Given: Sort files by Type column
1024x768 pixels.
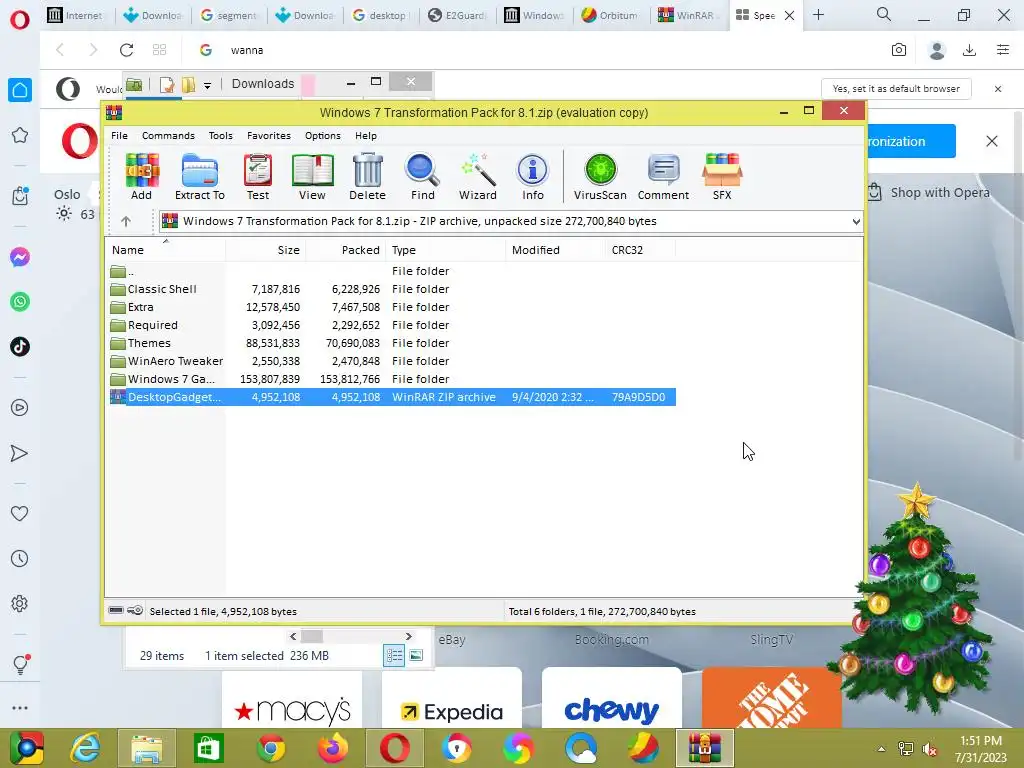Looking at the screenshot, I should tap(445, 250).
